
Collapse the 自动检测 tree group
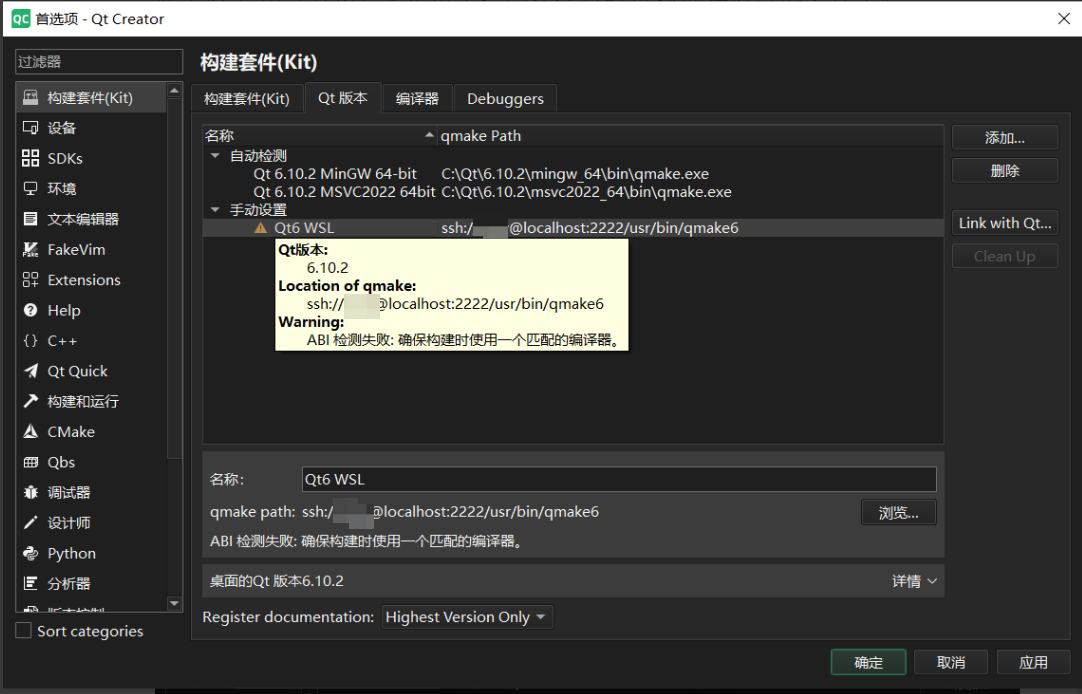coord(215,156)
